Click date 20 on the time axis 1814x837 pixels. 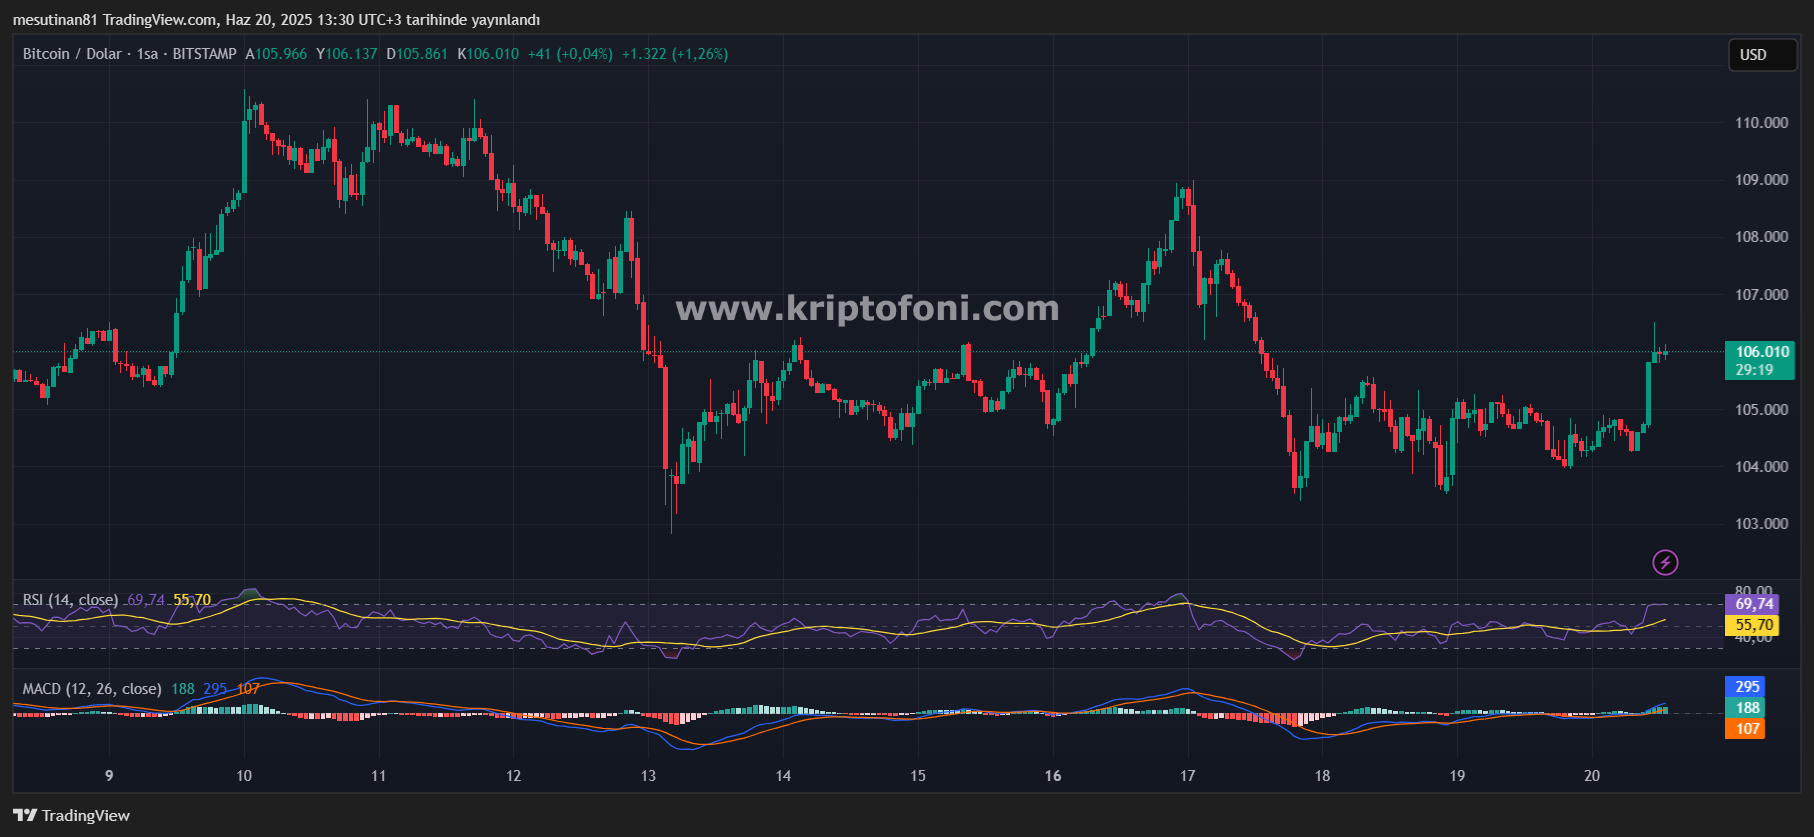[1592, 776]
